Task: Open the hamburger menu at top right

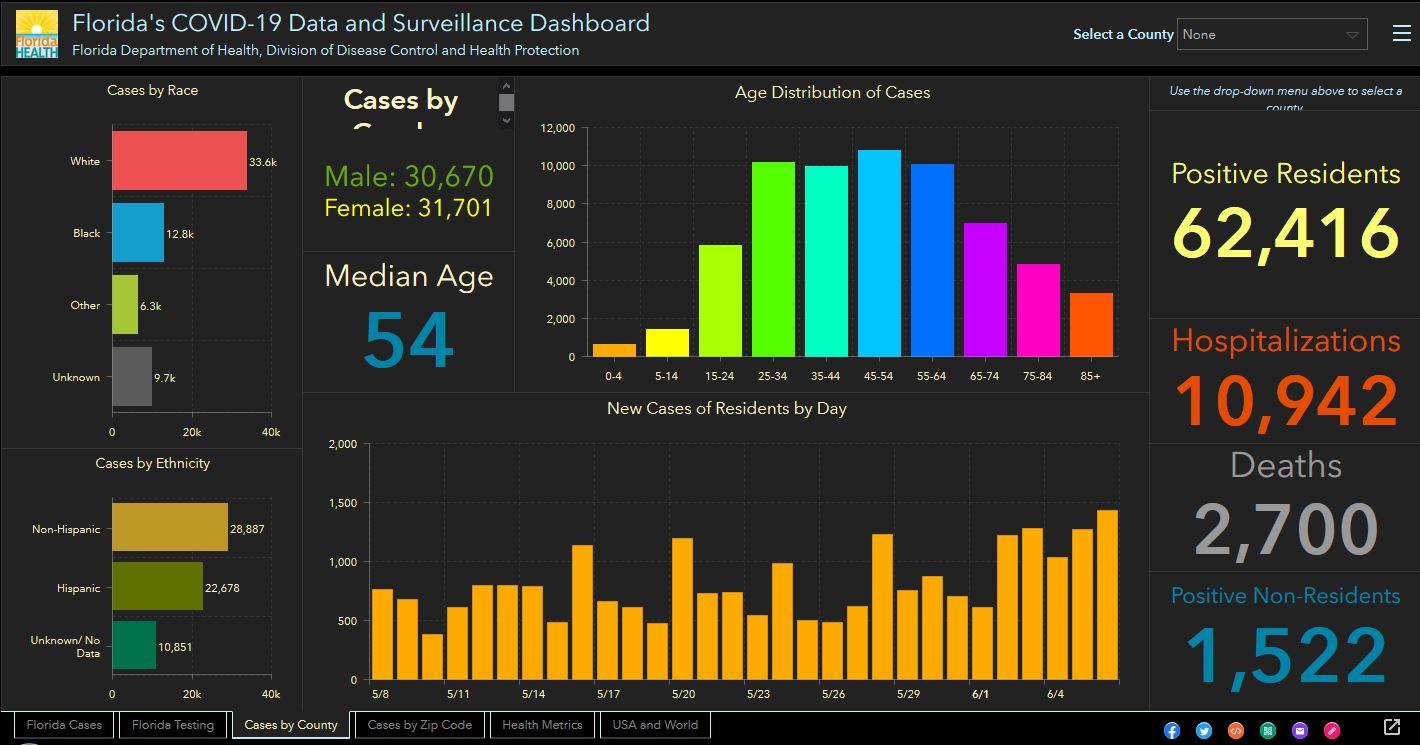Action: [1401, 33]
